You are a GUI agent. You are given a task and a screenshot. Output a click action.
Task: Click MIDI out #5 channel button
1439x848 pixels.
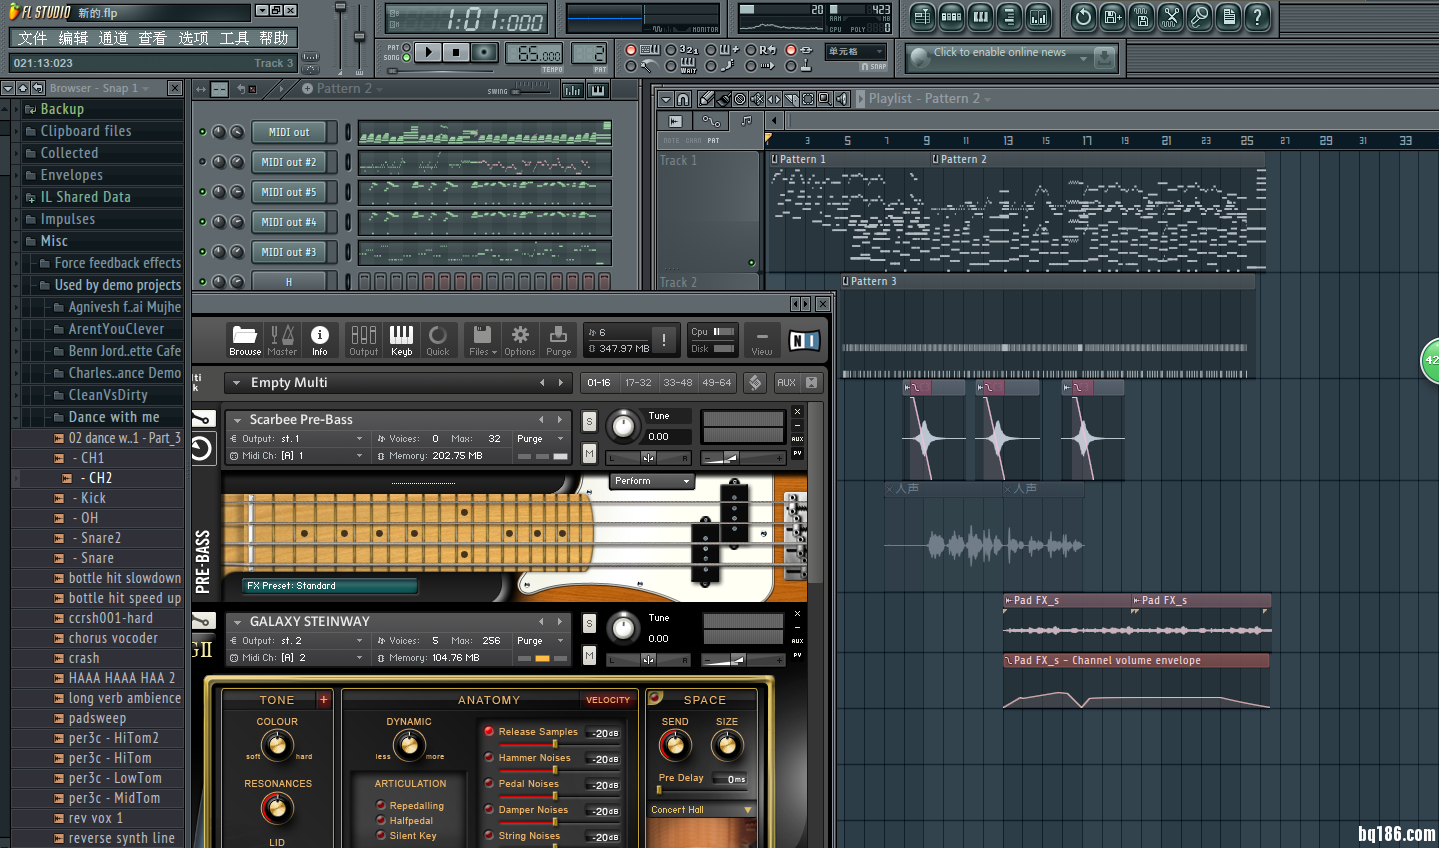tap(288, 192)
